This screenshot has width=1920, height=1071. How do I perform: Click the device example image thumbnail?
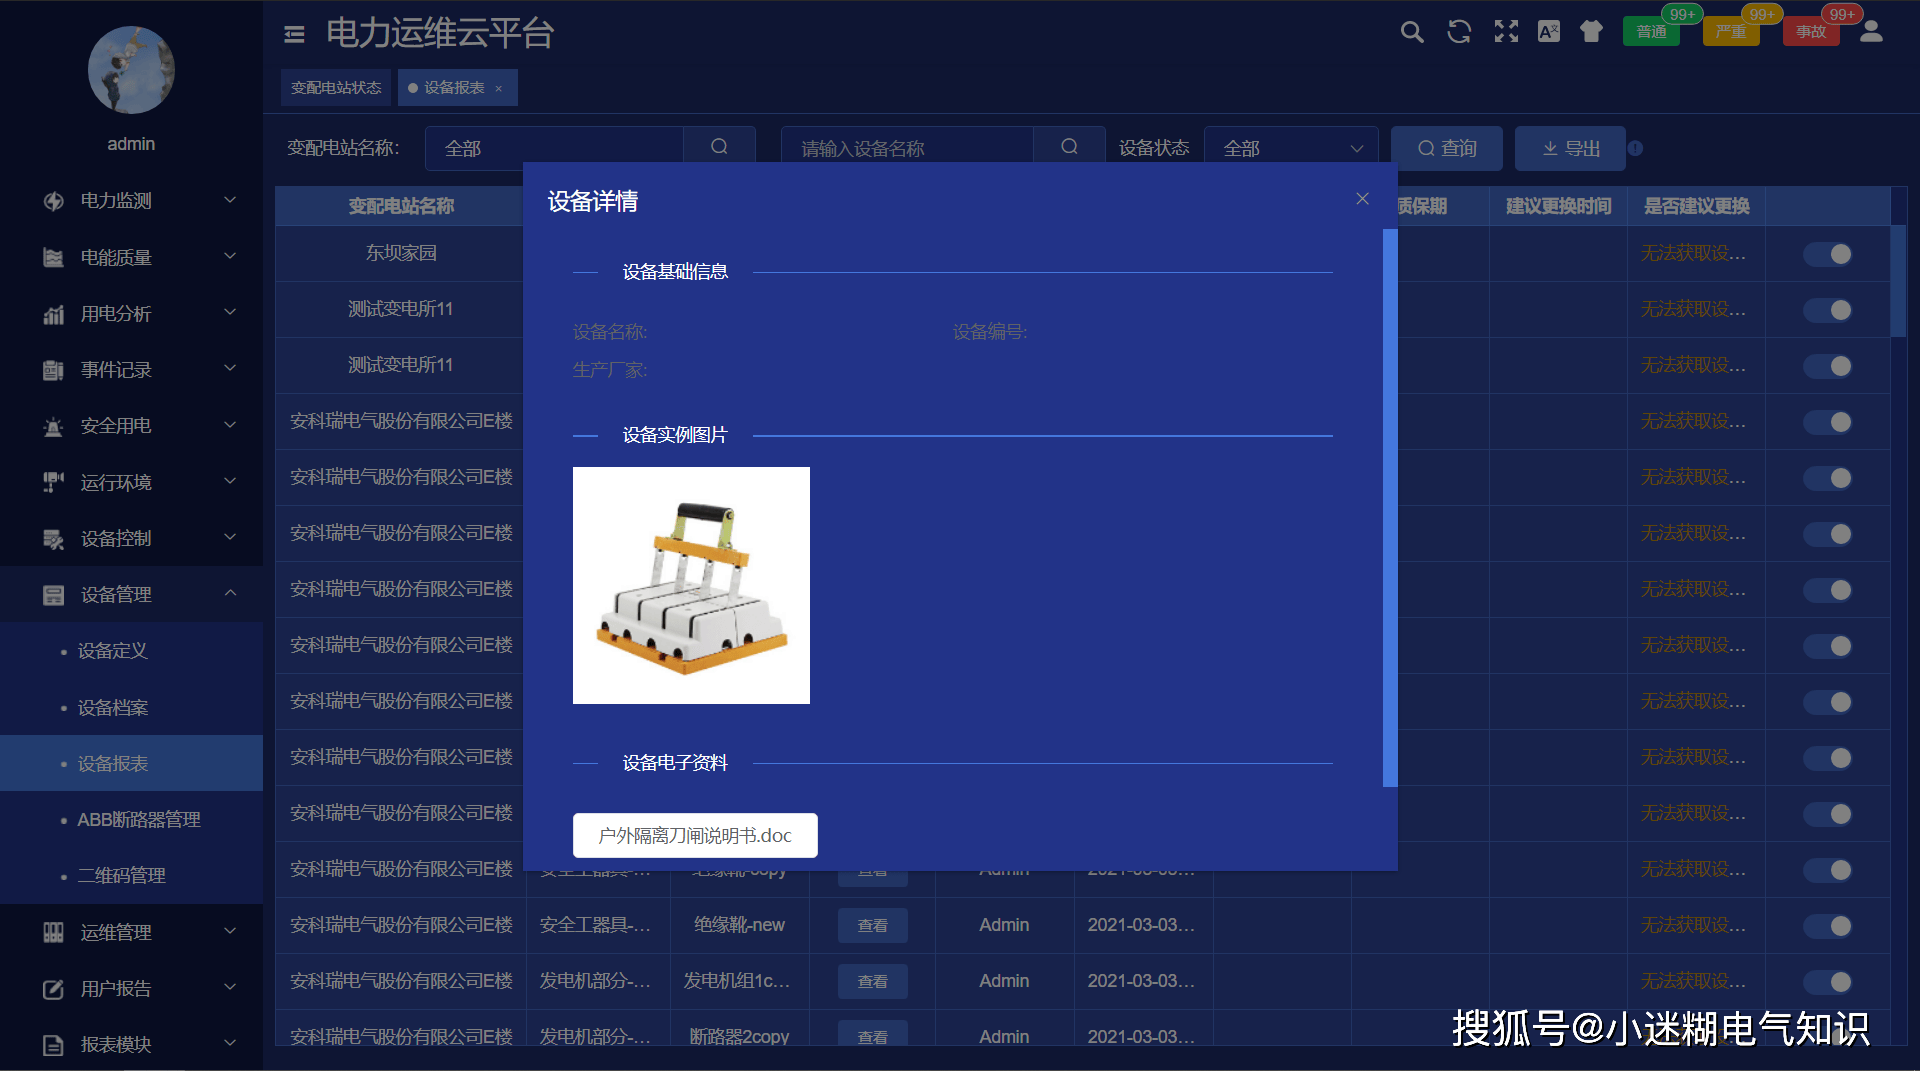(691, 585)
